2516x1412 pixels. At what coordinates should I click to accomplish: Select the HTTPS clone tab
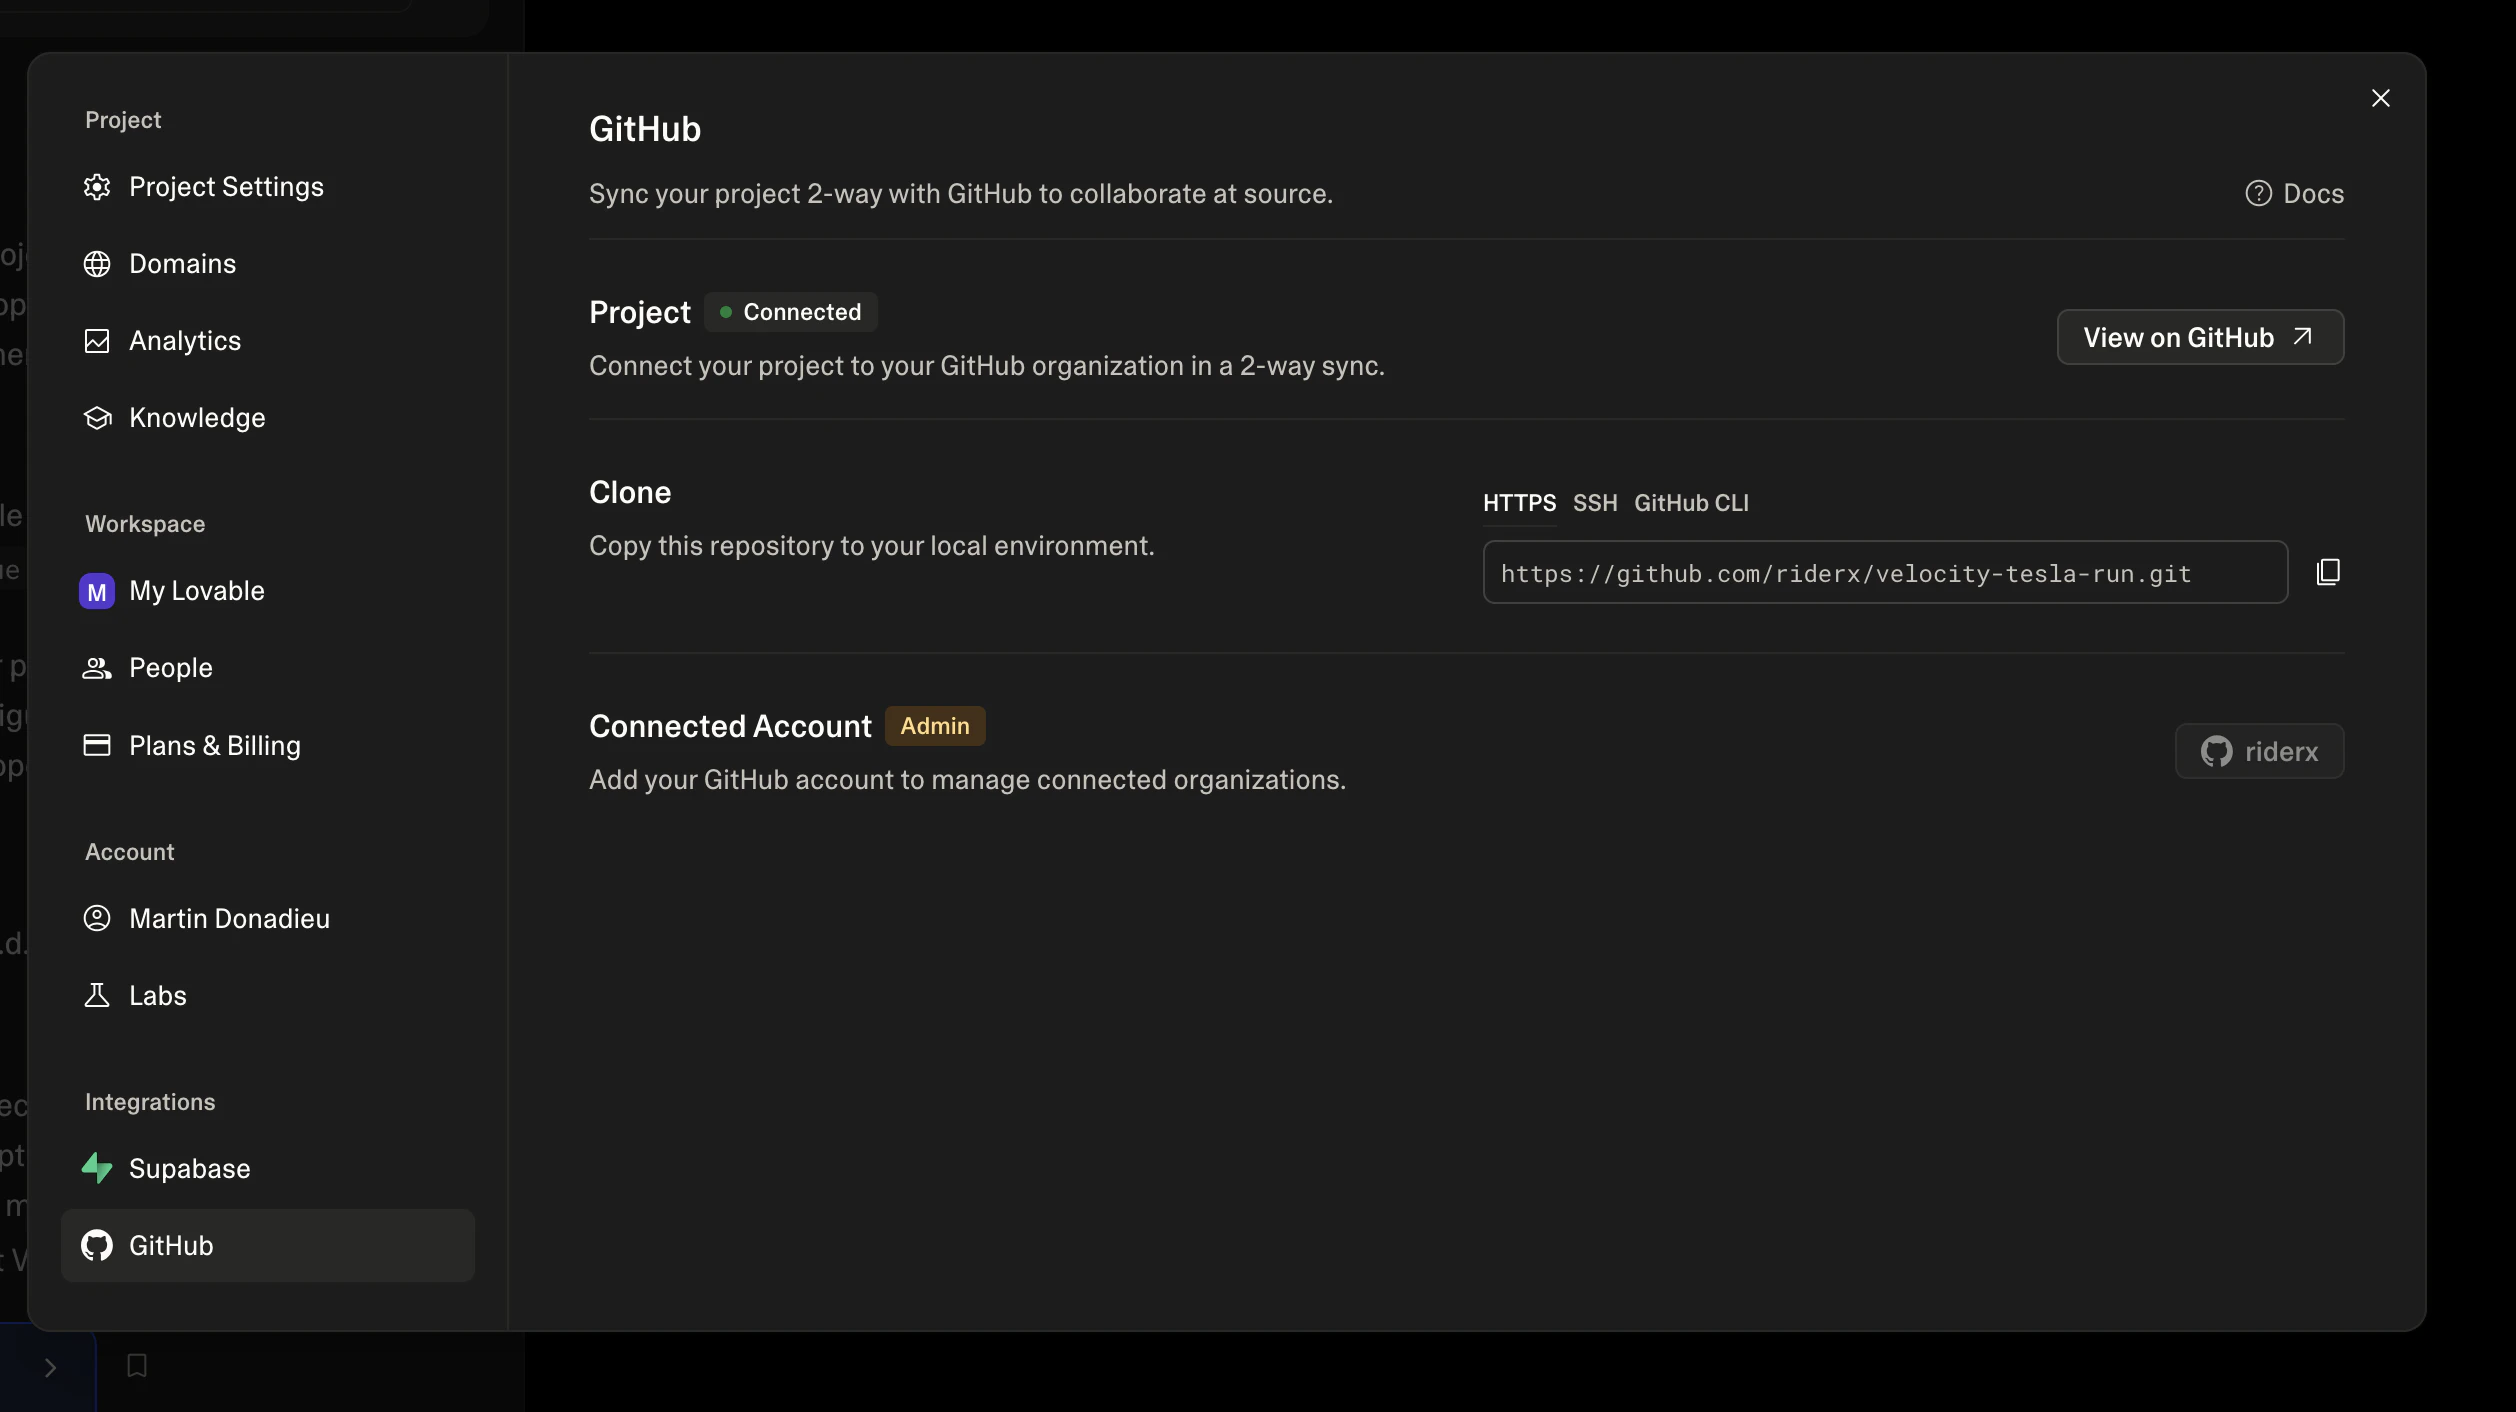pyautogui.click(x=1519, y=503)
